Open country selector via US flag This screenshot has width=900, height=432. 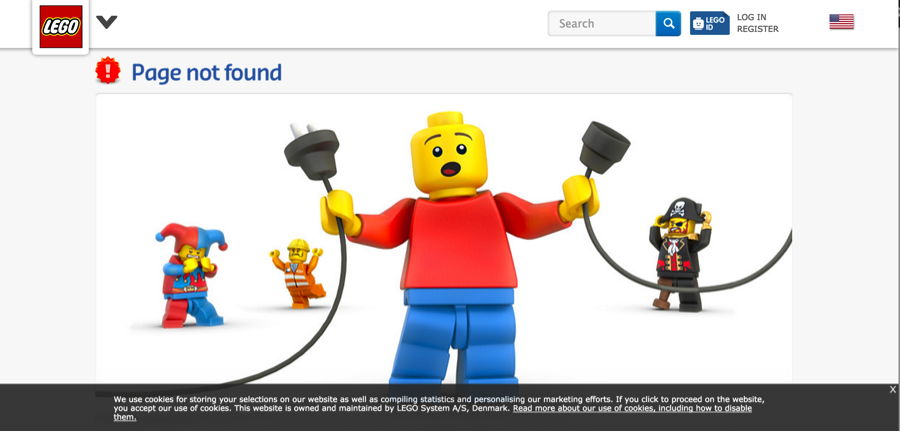(x=841, y=22)
